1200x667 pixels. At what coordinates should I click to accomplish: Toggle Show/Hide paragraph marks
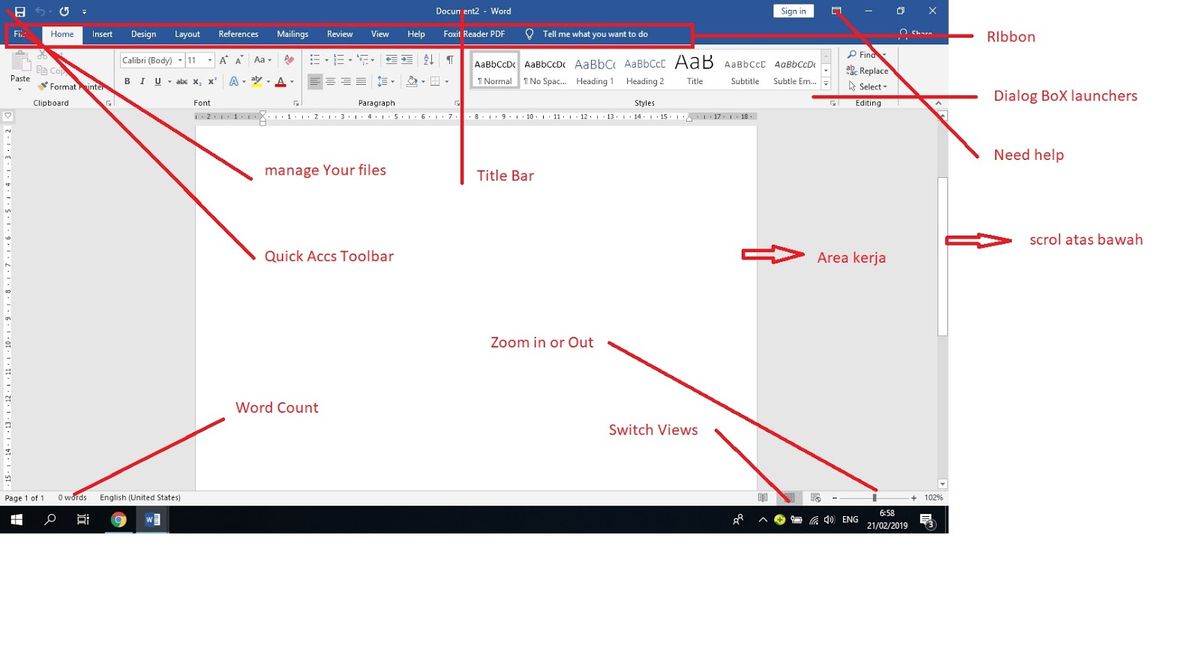(x=449, y=61)
